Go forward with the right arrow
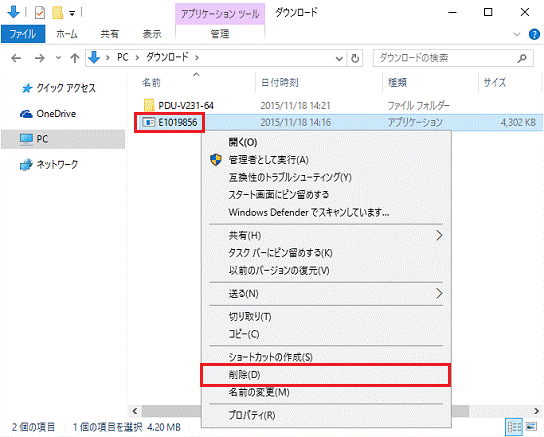This screenshot has height=437, width=544. coord(40,58)
